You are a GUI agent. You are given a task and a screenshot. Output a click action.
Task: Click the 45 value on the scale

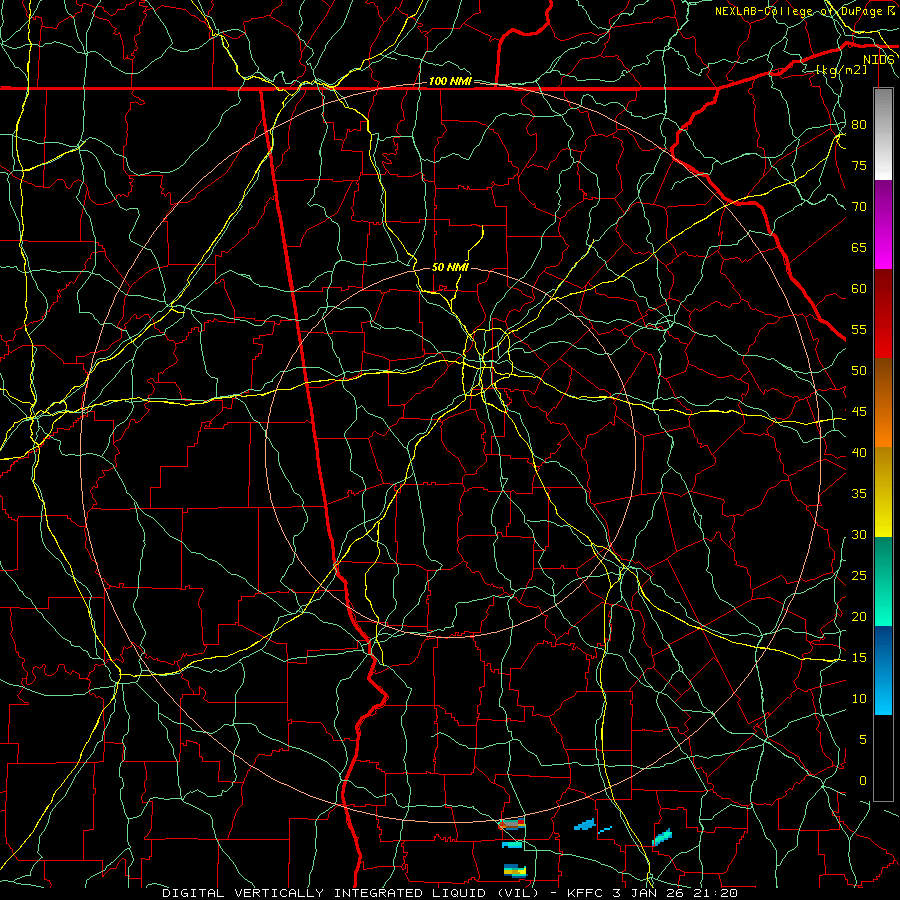[859, 412]
